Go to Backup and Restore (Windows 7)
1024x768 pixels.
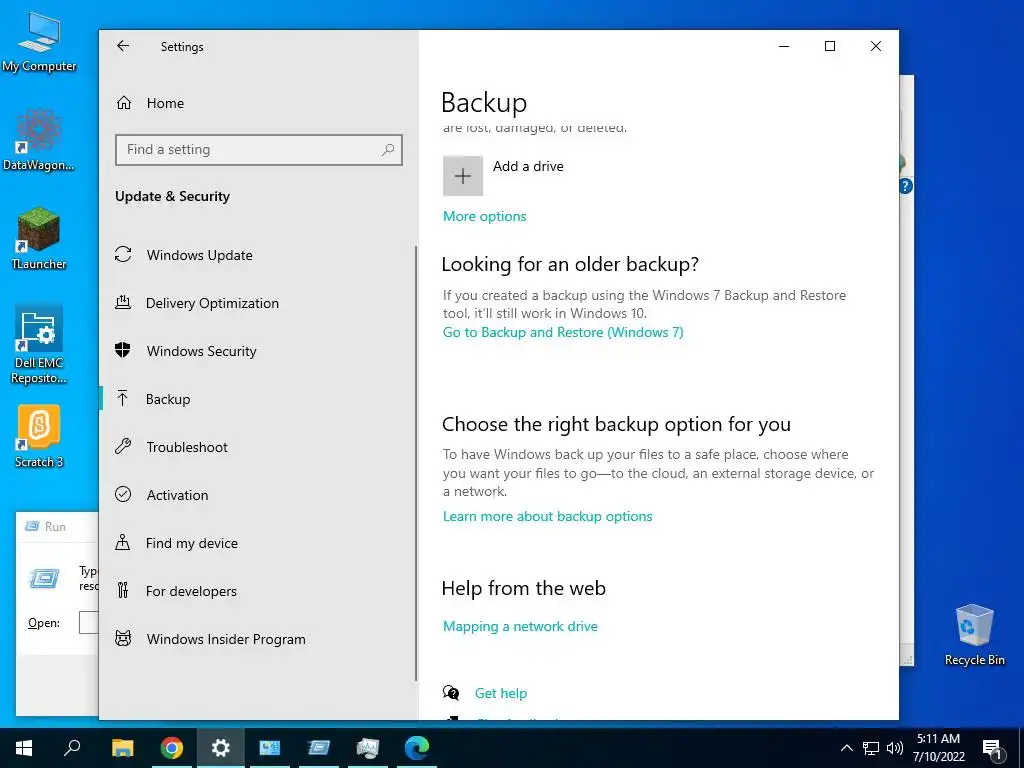pos(563,332)
